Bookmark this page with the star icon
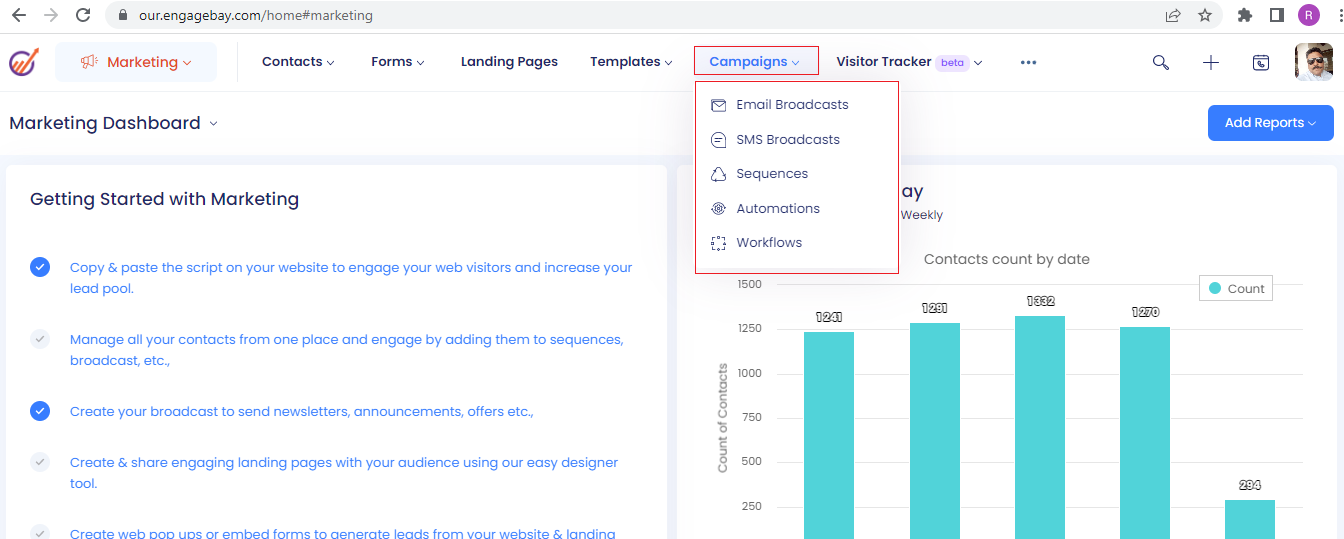This screenshot has width=1344, height=539. 1205,15
